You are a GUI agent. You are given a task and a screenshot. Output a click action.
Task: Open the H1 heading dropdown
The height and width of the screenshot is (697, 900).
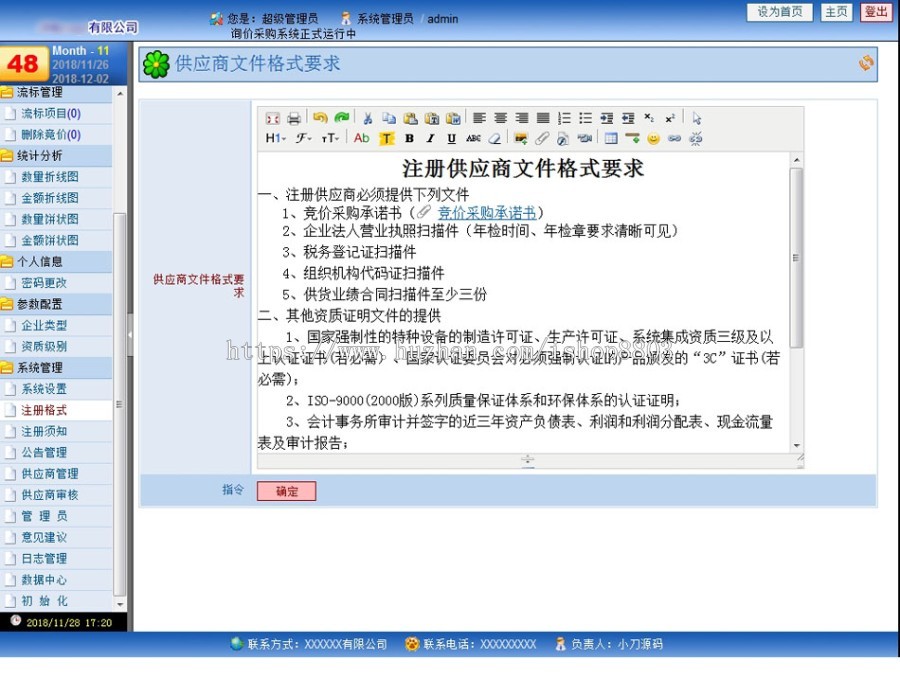pyautogui.click(x=276, y=138)
